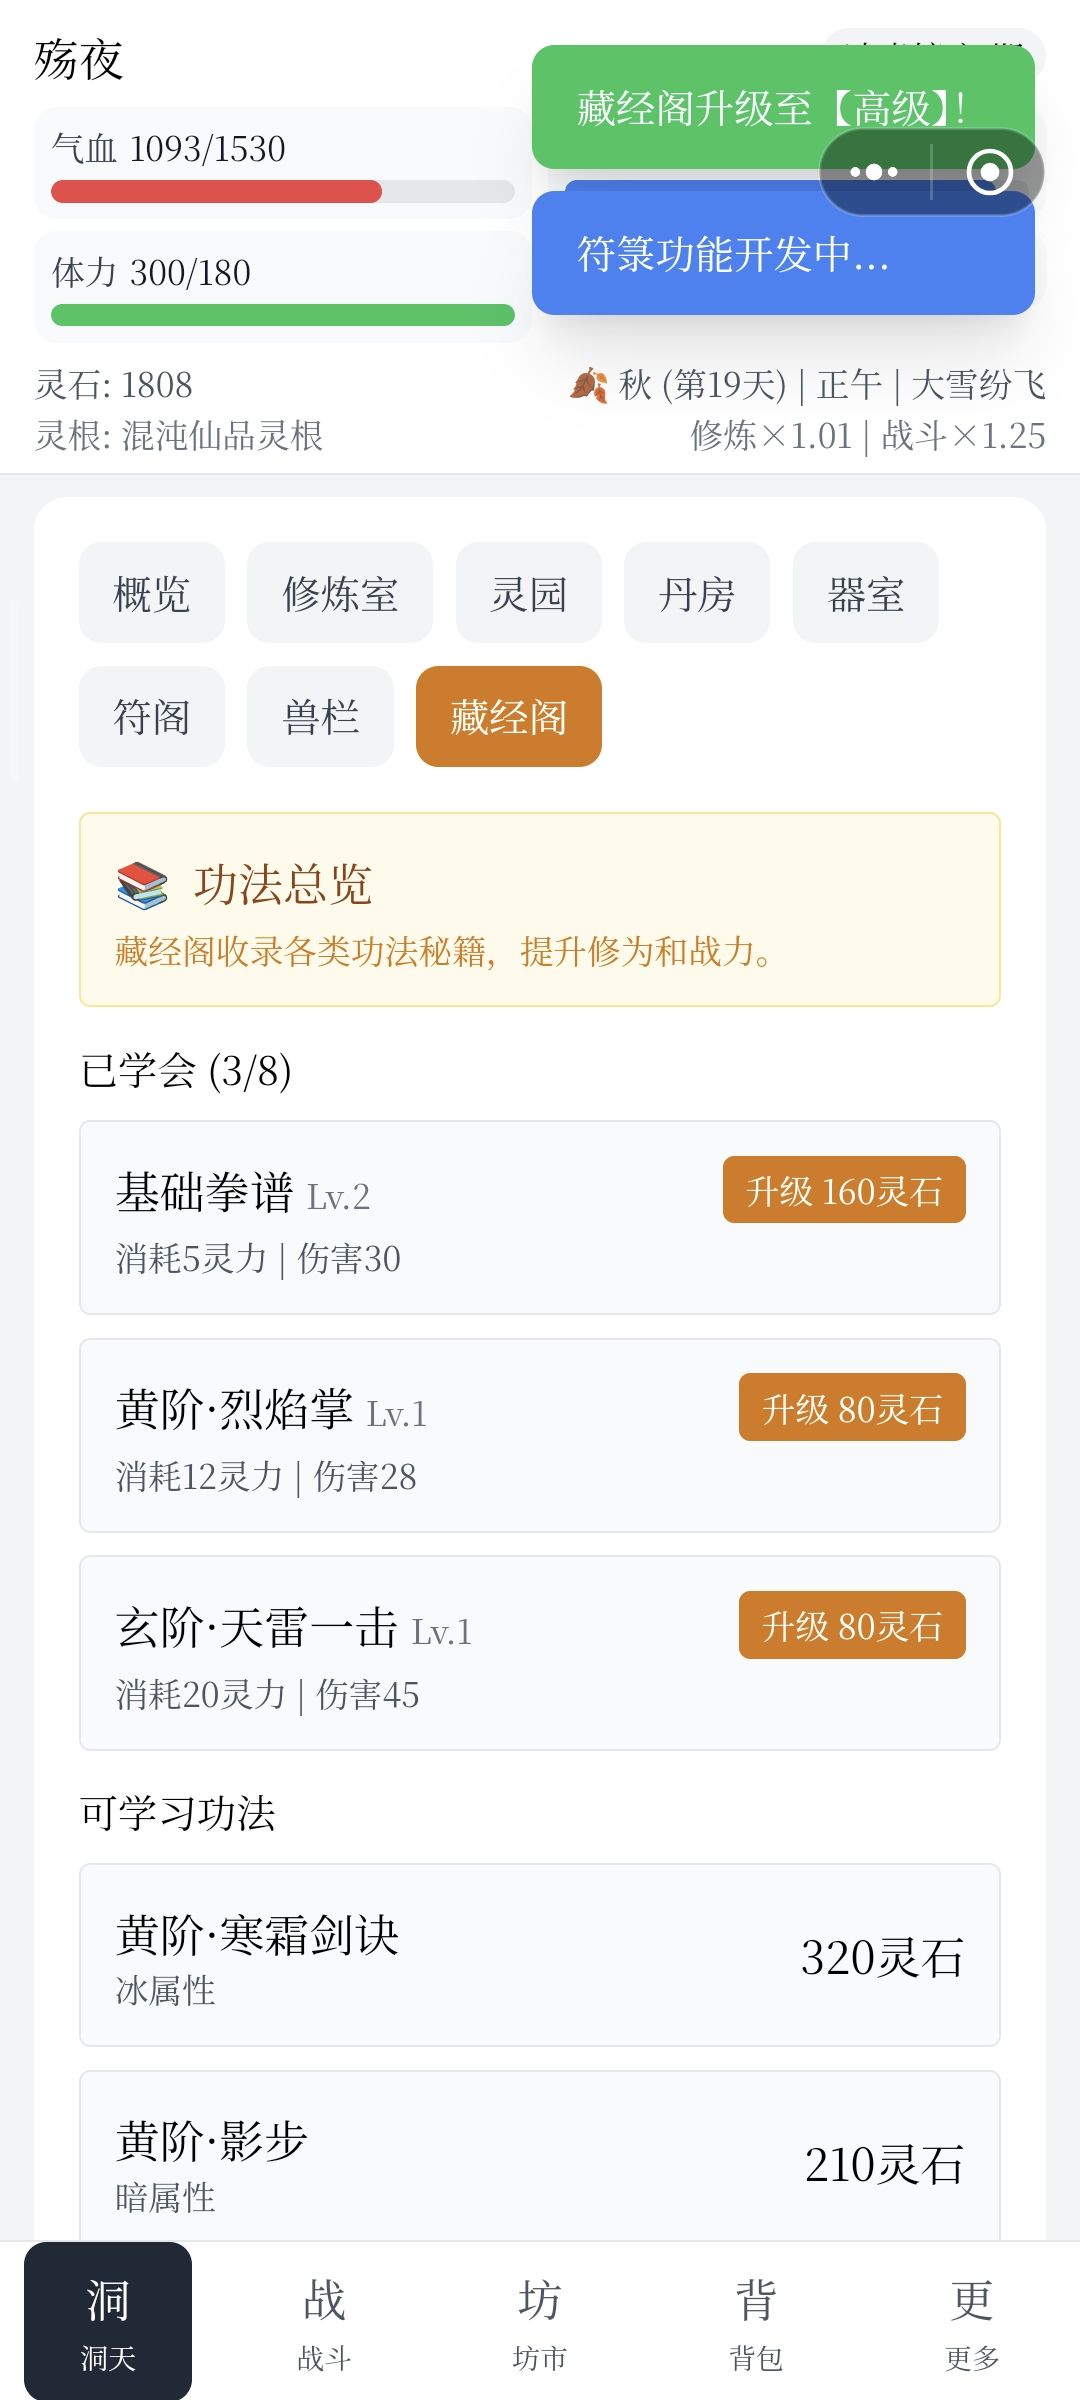
Task: Upgrade 玄阶·天雷一击 for 80灵石
Action: coord(852,1626)
